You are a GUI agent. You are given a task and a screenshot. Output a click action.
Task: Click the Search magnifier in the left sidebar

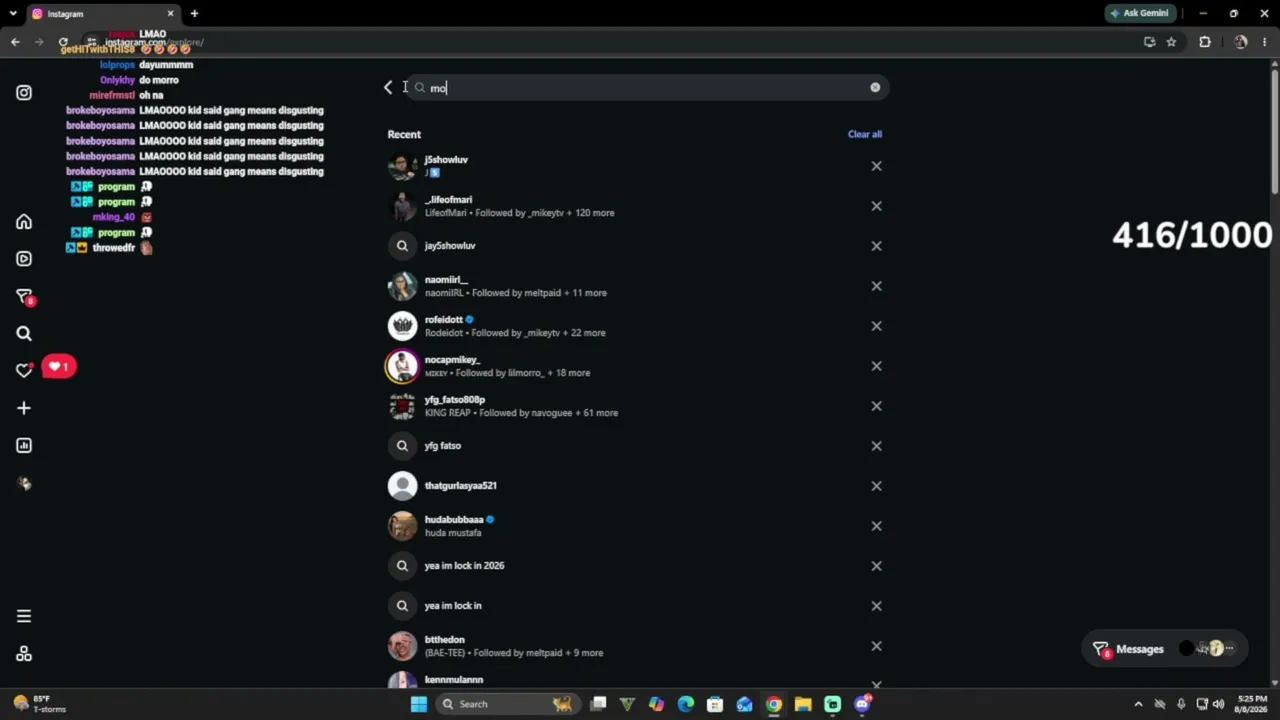tap(24, 334)
